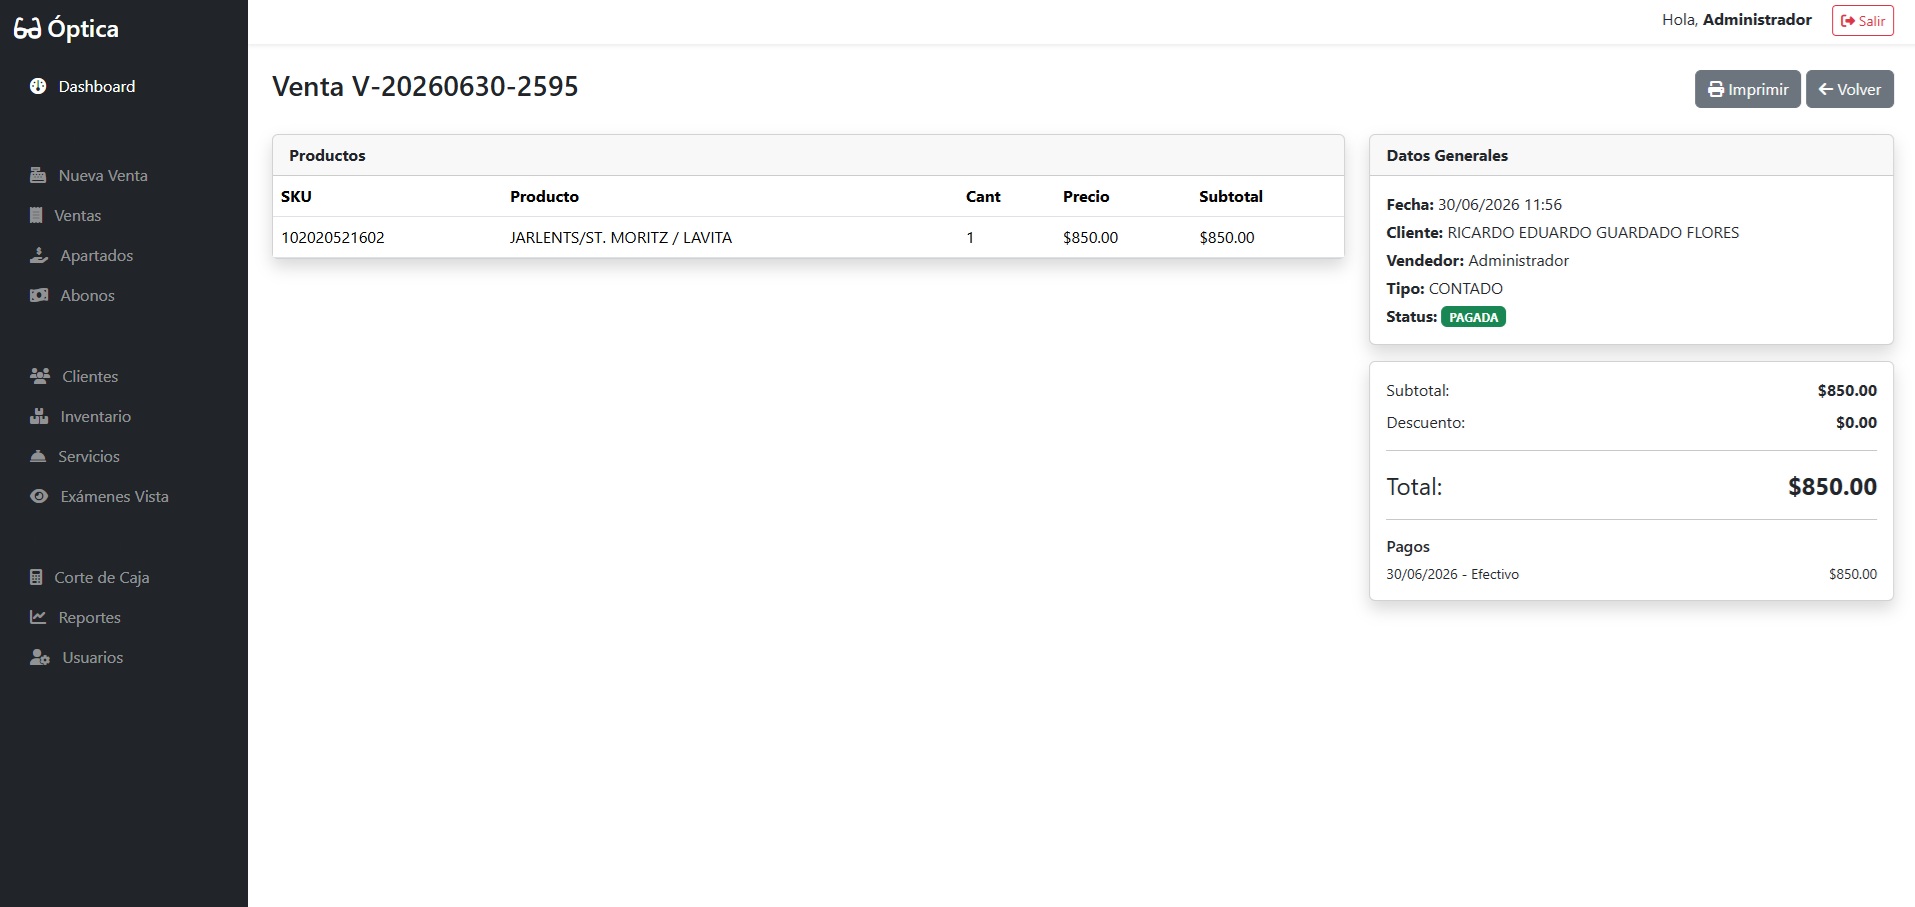Screen dimensions: 1915x907
Task: Open Servicios in the sidebar
Action: coord(124,456)
